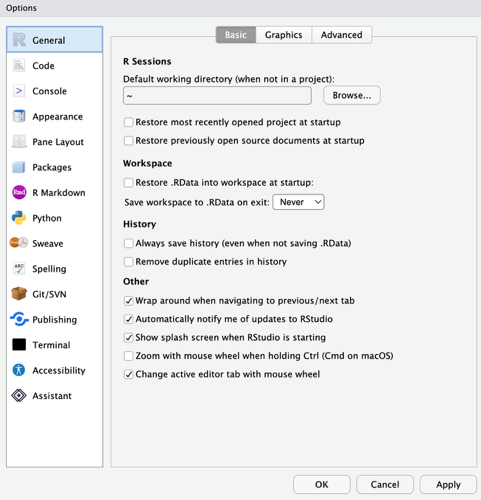
Task: Click the Cancel button
Action: tap(385, 484)
